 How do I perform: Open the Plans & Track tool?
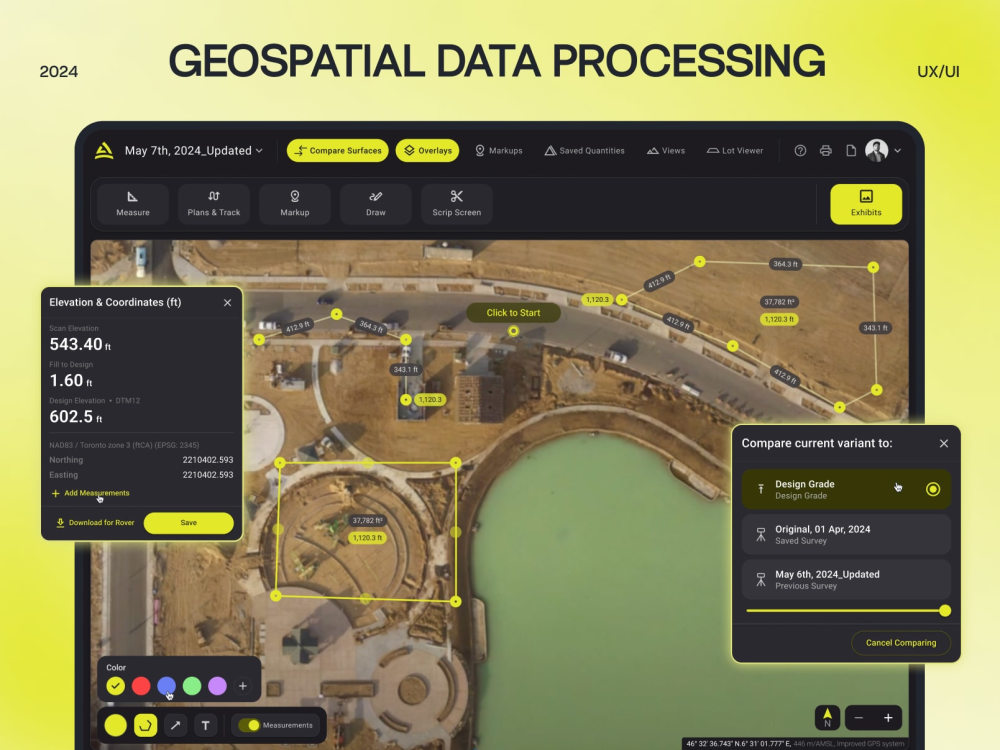pos(213,204)
